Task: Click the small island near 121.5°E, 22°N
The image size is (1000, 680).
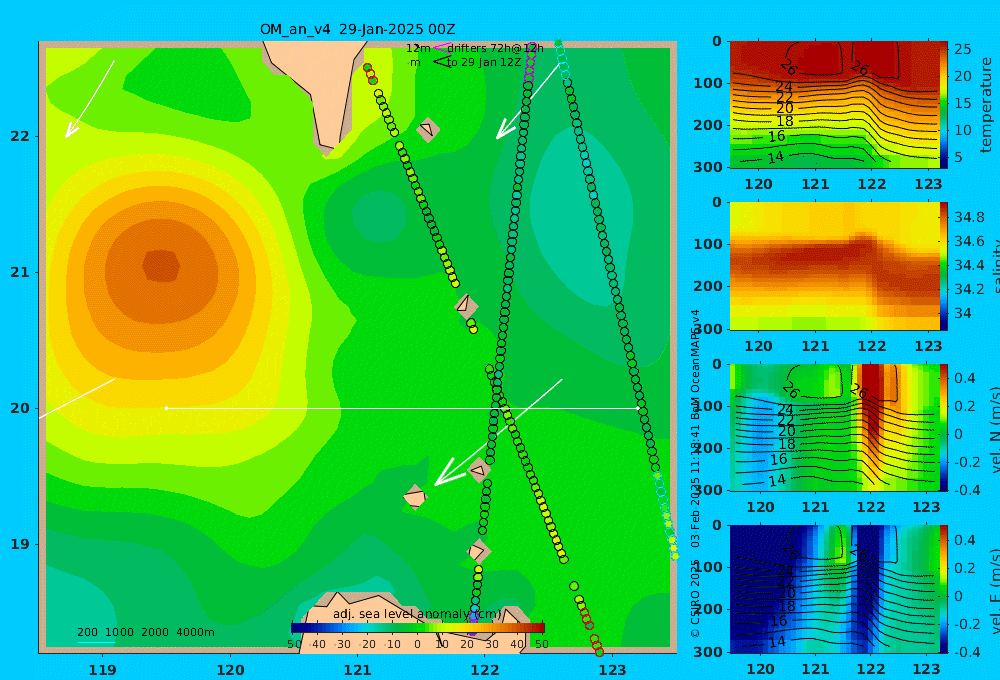Action: 427,129
